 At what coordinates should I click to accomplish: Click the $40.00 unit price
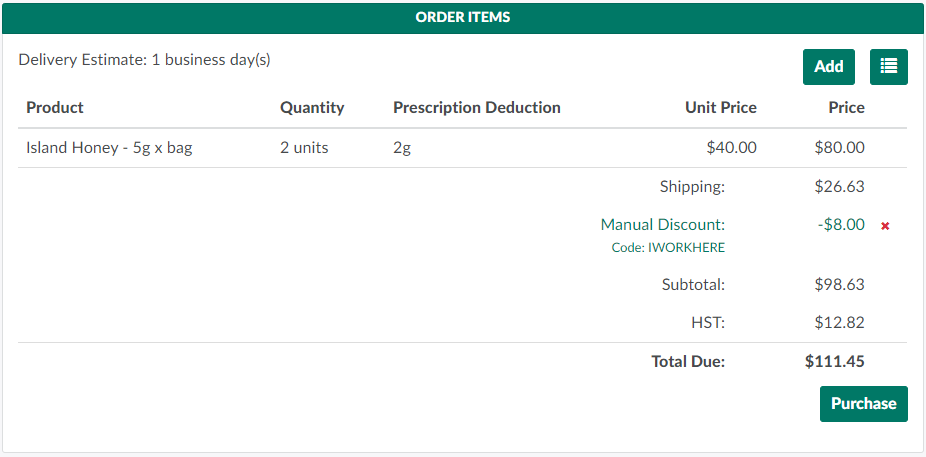pyautogui.click(x=731, y=148)
